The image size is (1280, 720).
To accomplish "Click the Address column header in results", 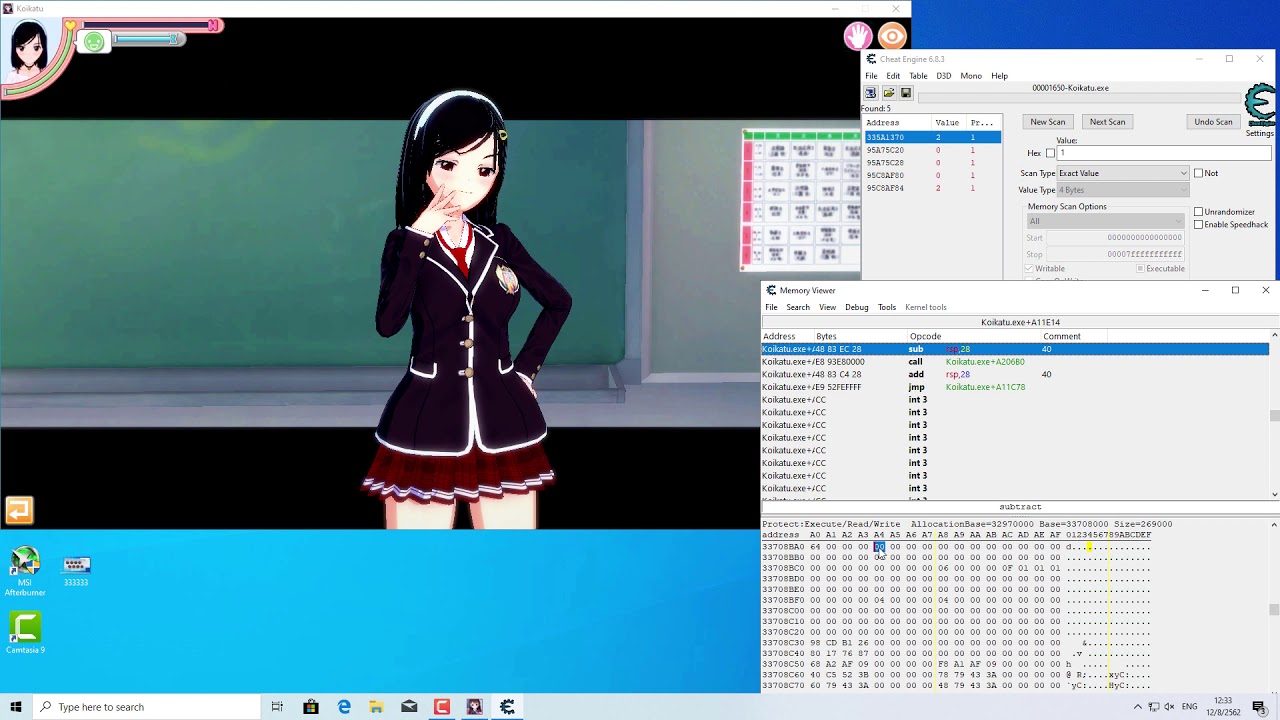I will pos(897,123).
